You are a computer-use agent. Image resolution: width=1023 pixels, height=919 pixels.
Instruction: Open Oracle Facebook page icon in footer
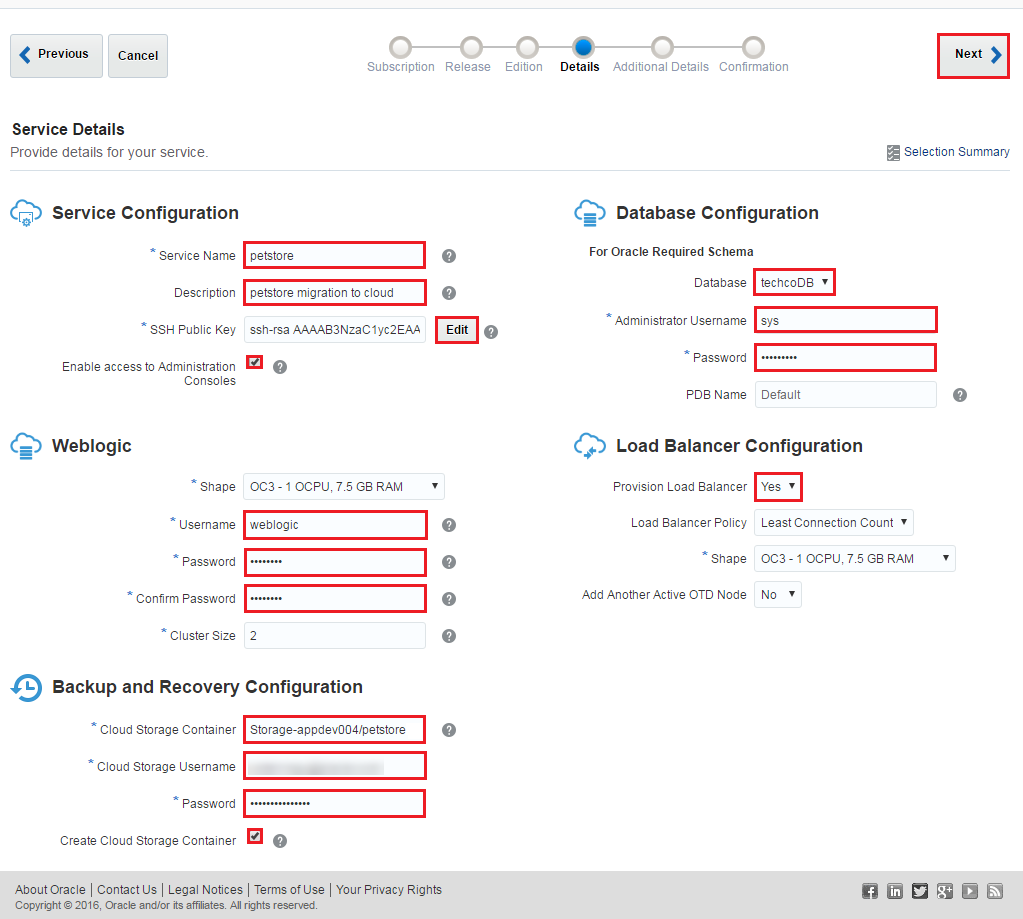click(870, 891)
